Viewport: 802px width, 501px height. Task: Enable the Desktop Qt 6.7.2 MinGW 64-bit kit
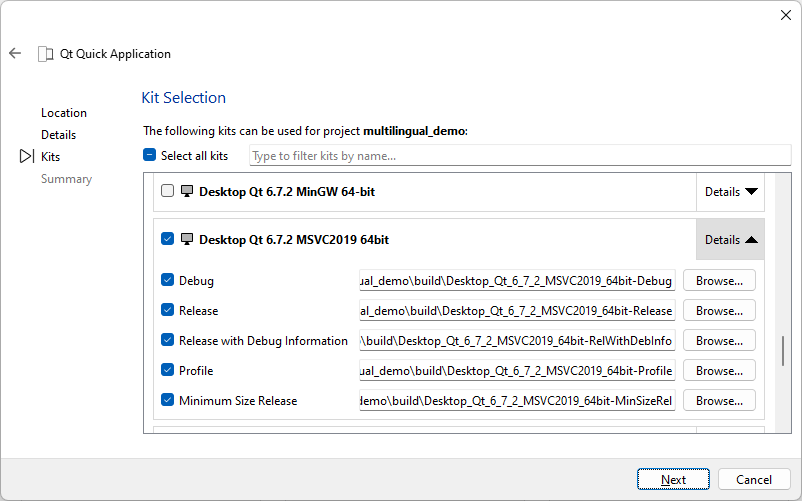tap(167, 191)
